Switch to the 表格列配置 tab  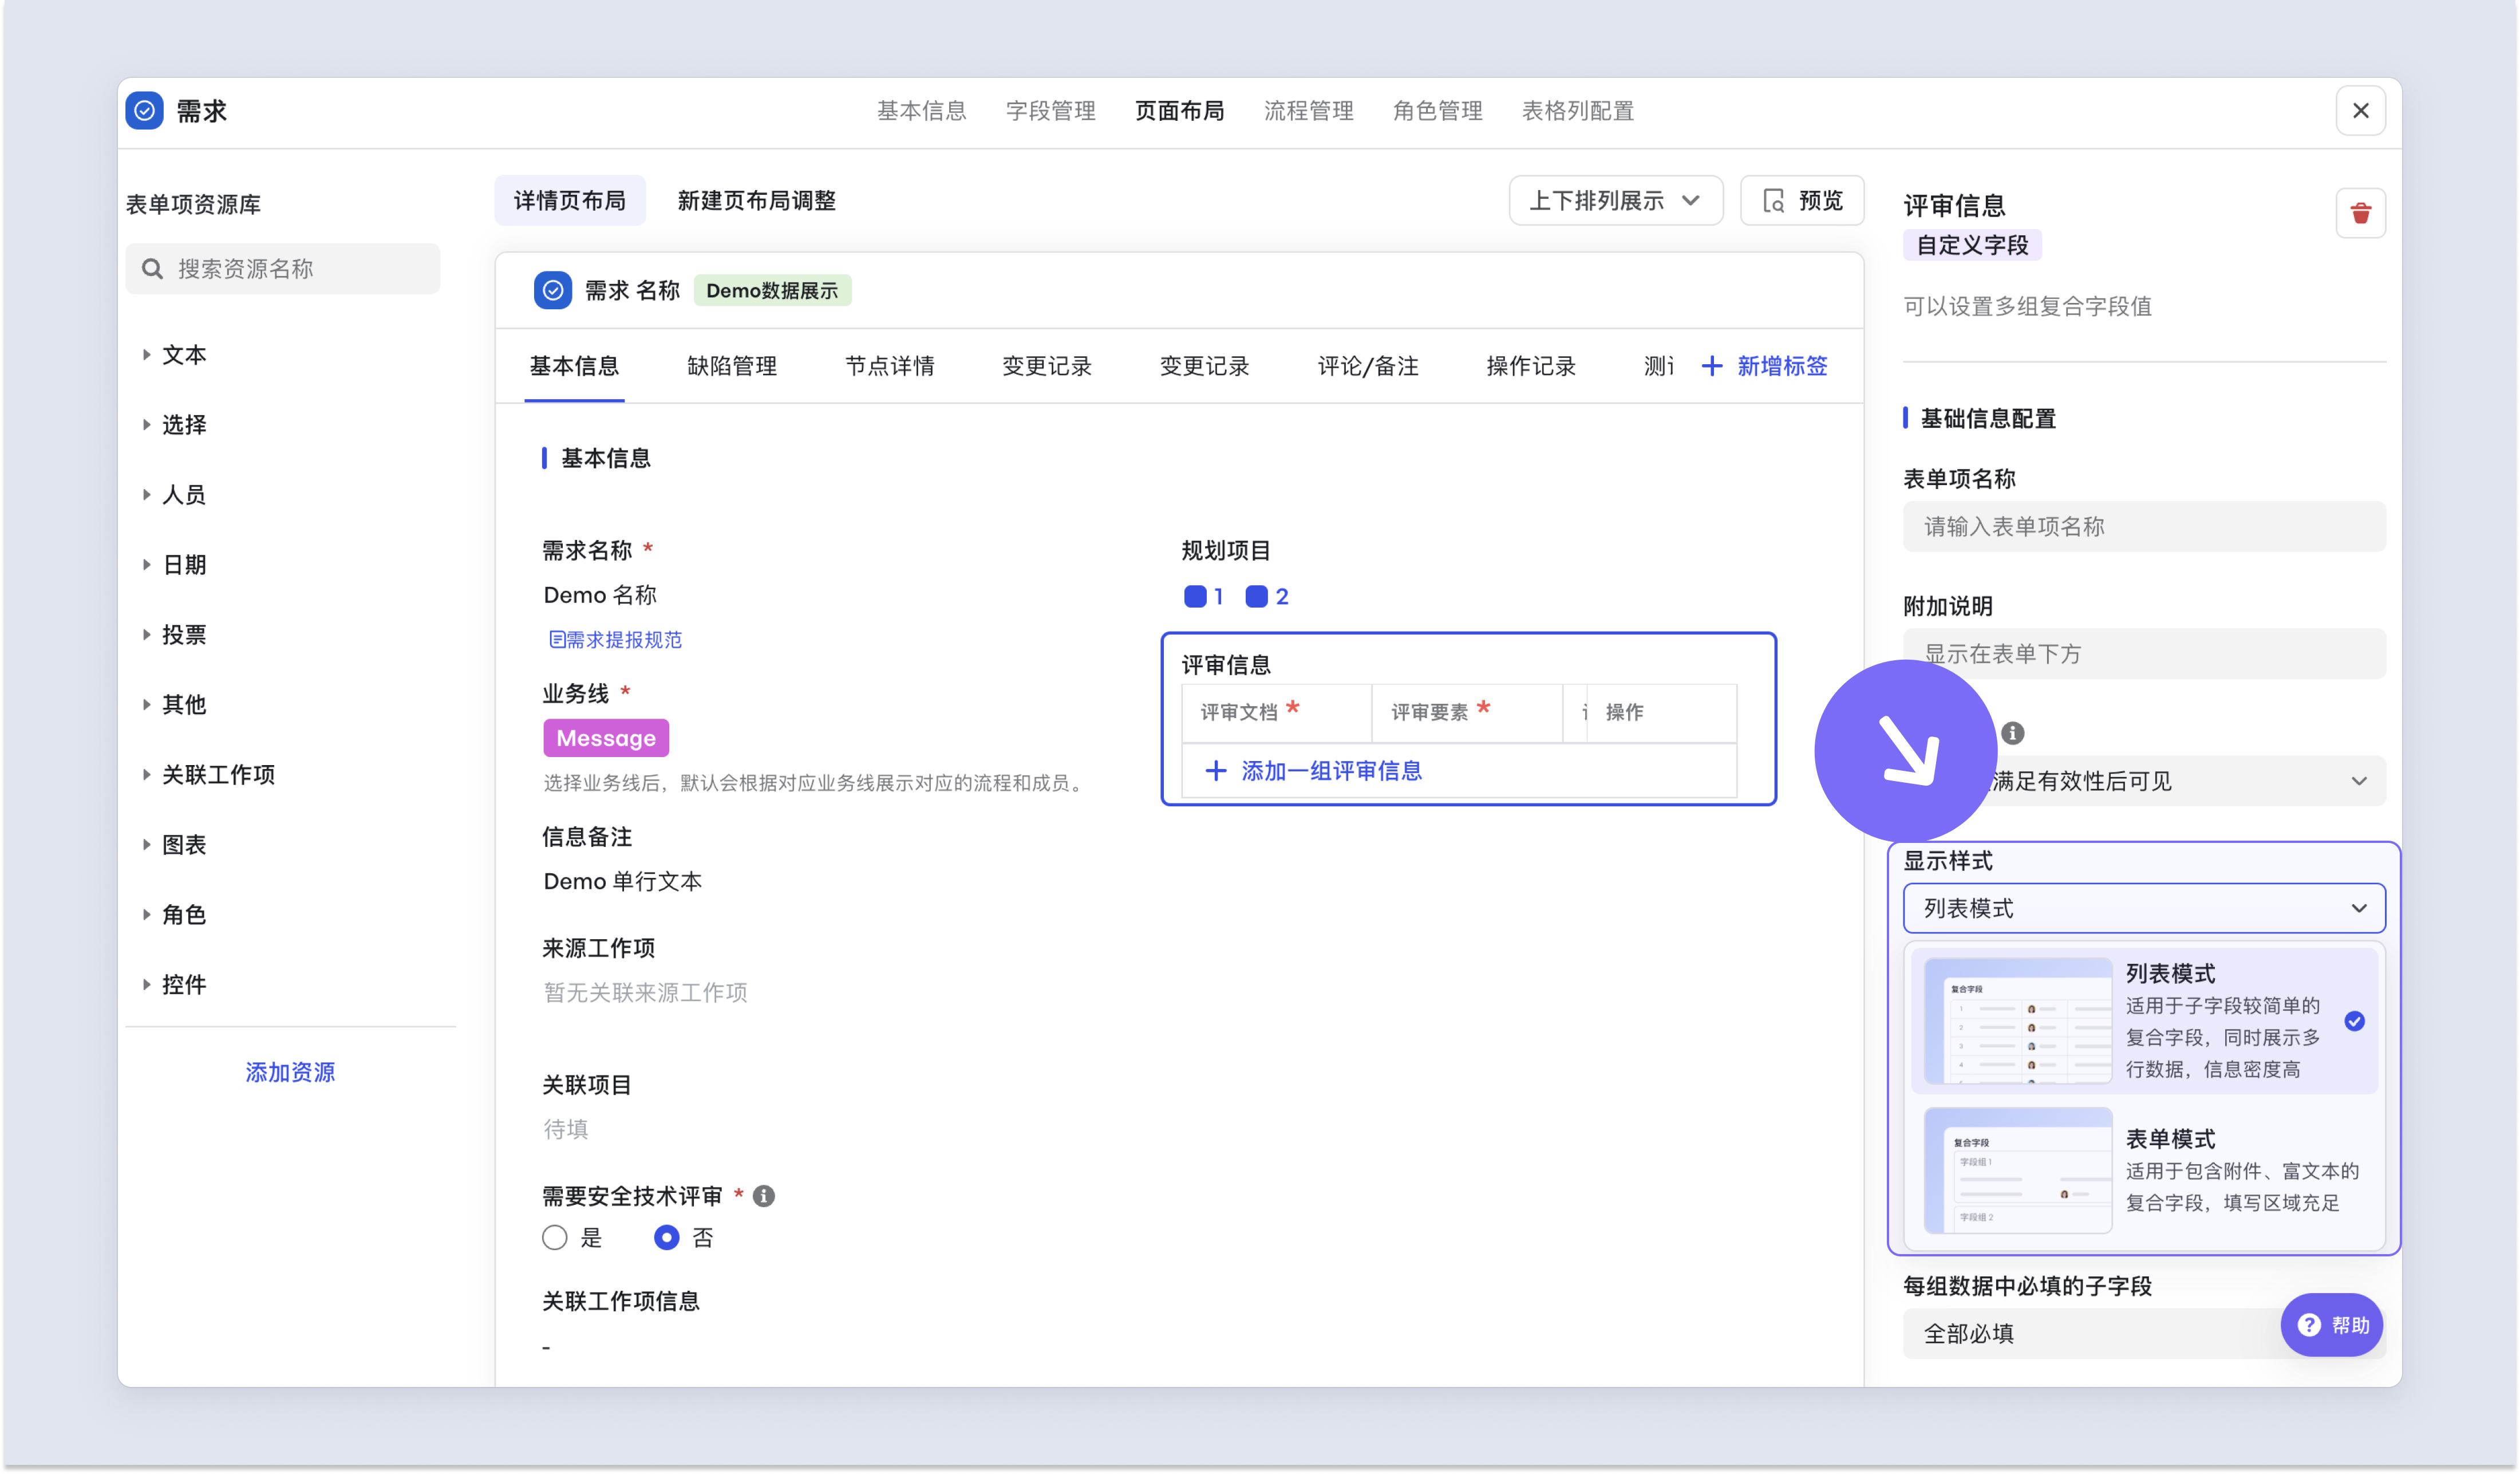point(1578,111)
